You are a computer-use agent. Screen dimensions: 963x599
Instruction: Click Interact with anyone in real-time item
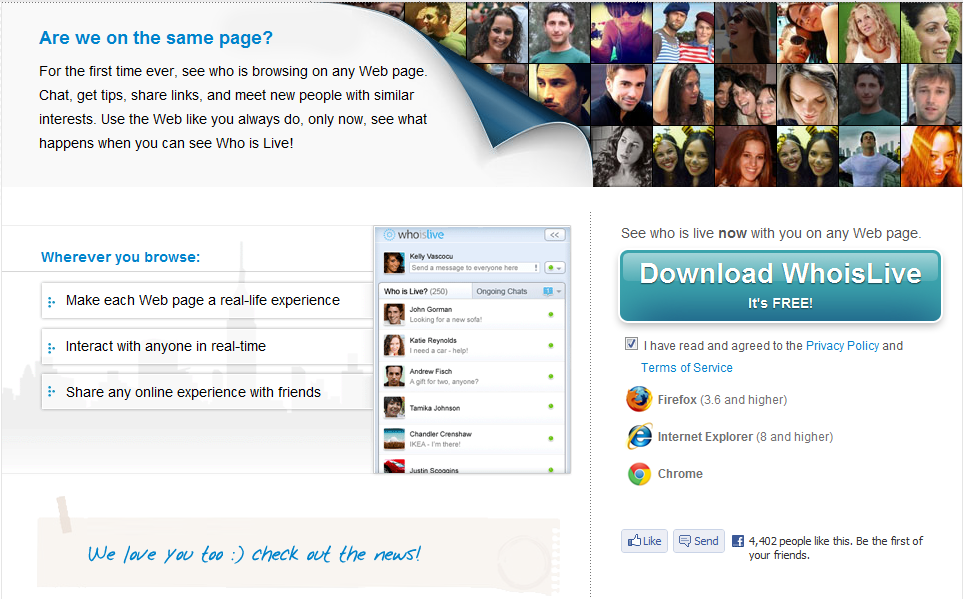tap(207, 346)
